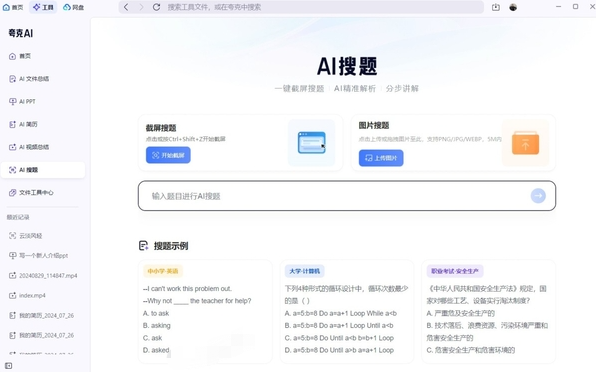Viewport: 596px width, 372px height.
Task: Open 文件工具中心 in the sidebar
Action: 43,193
